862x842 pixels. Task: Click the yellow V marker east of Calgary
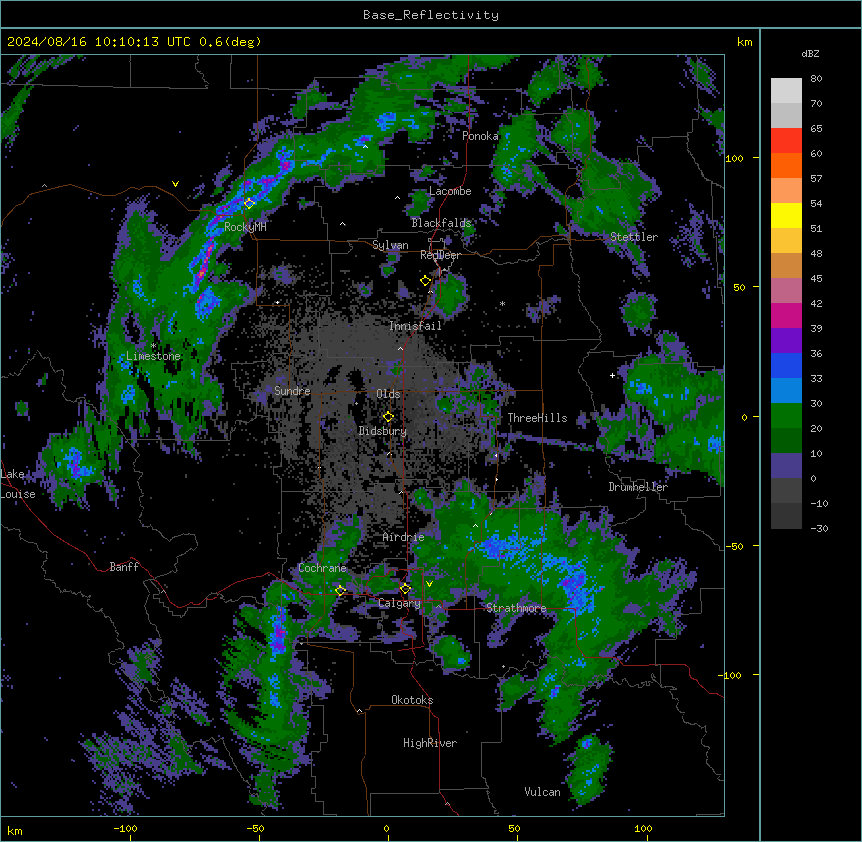click(x=429, y=584)
